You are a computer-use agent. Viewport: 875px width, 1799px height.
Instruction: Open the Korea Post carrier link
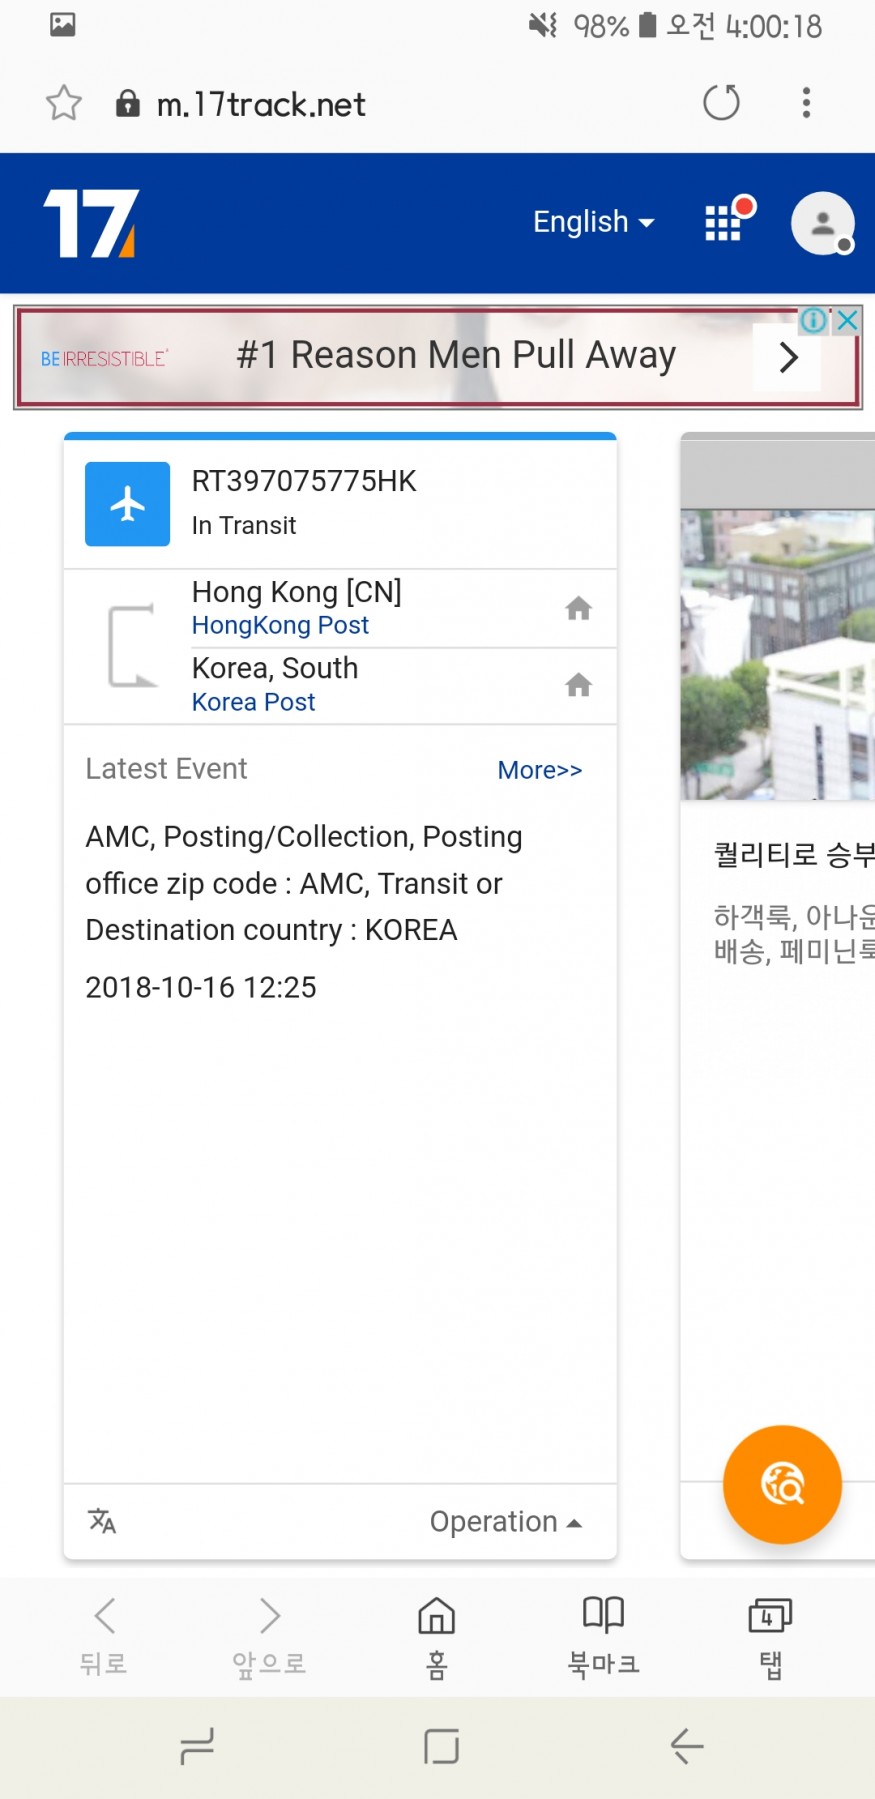253,702
